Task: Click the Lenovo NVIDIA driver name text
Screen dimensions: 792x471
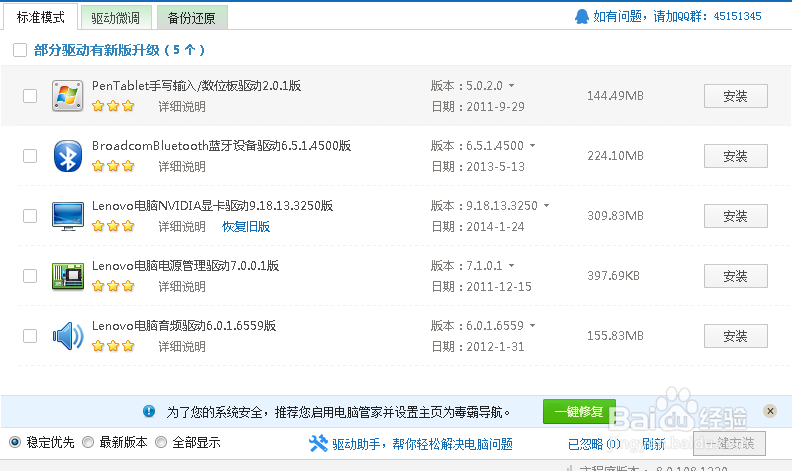Action: (212, 206)
